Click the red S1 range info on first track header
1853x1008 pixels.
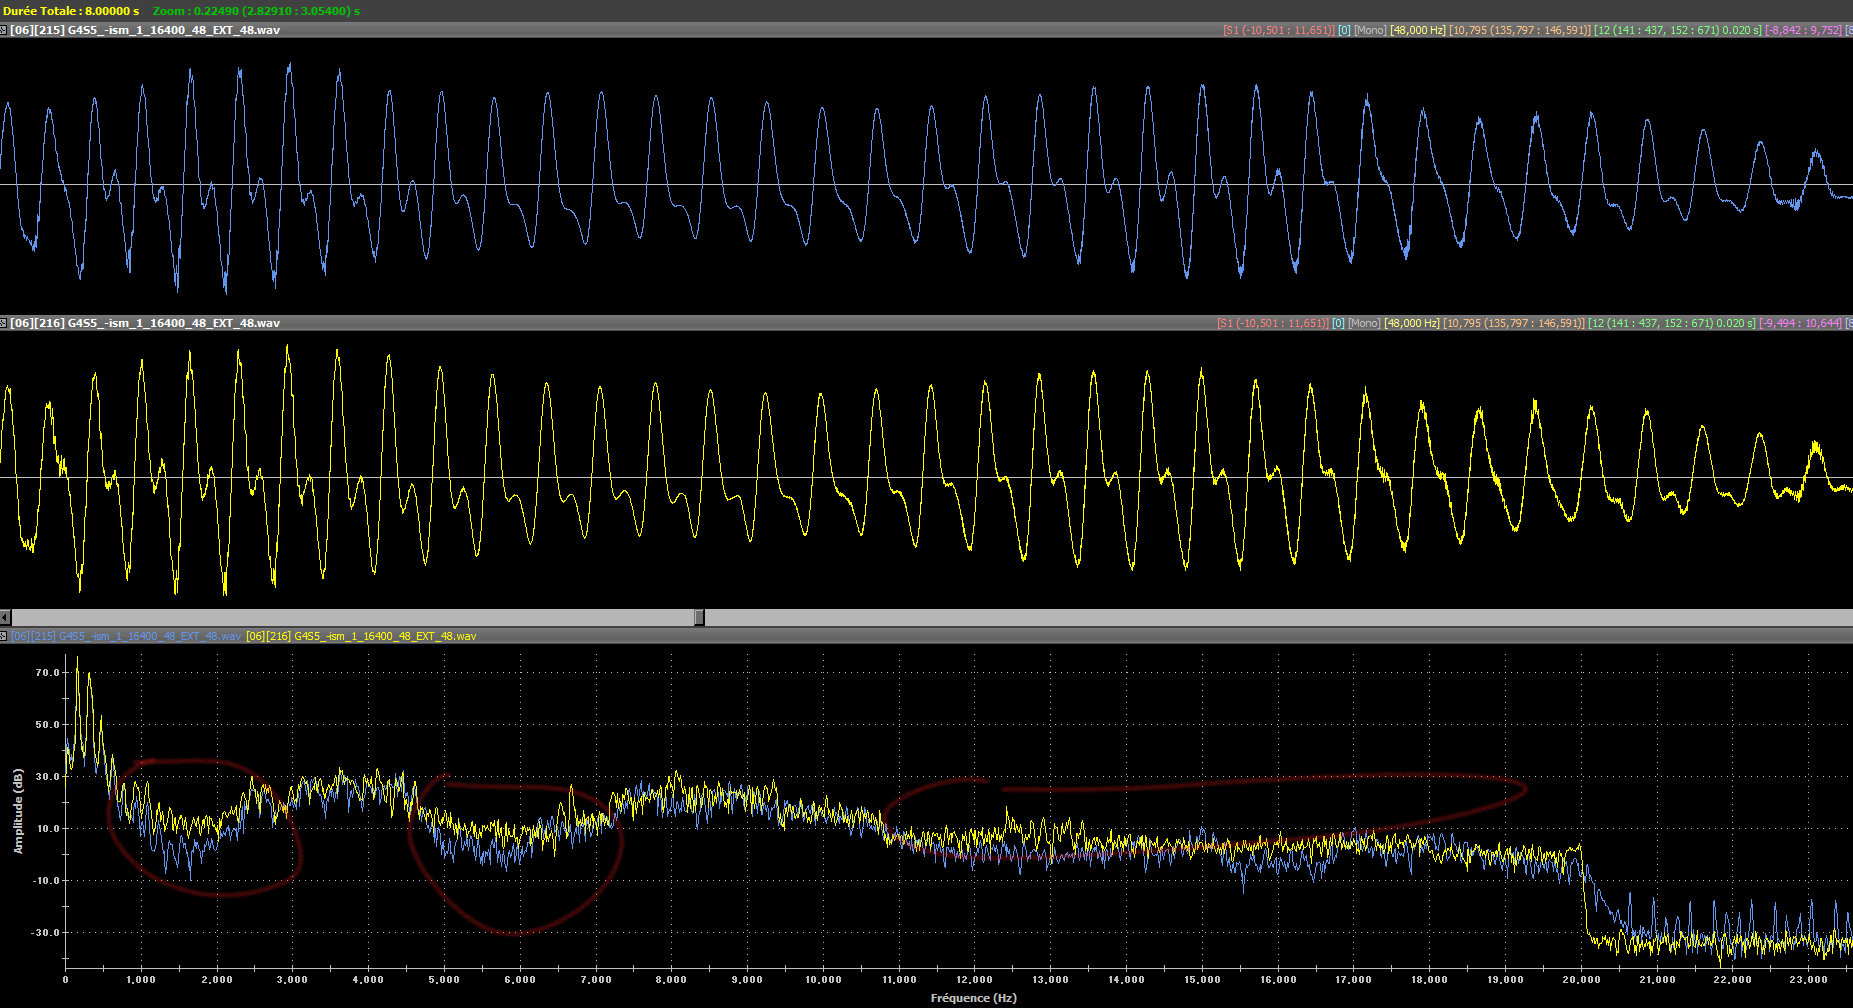click(x=1278, y=30)
